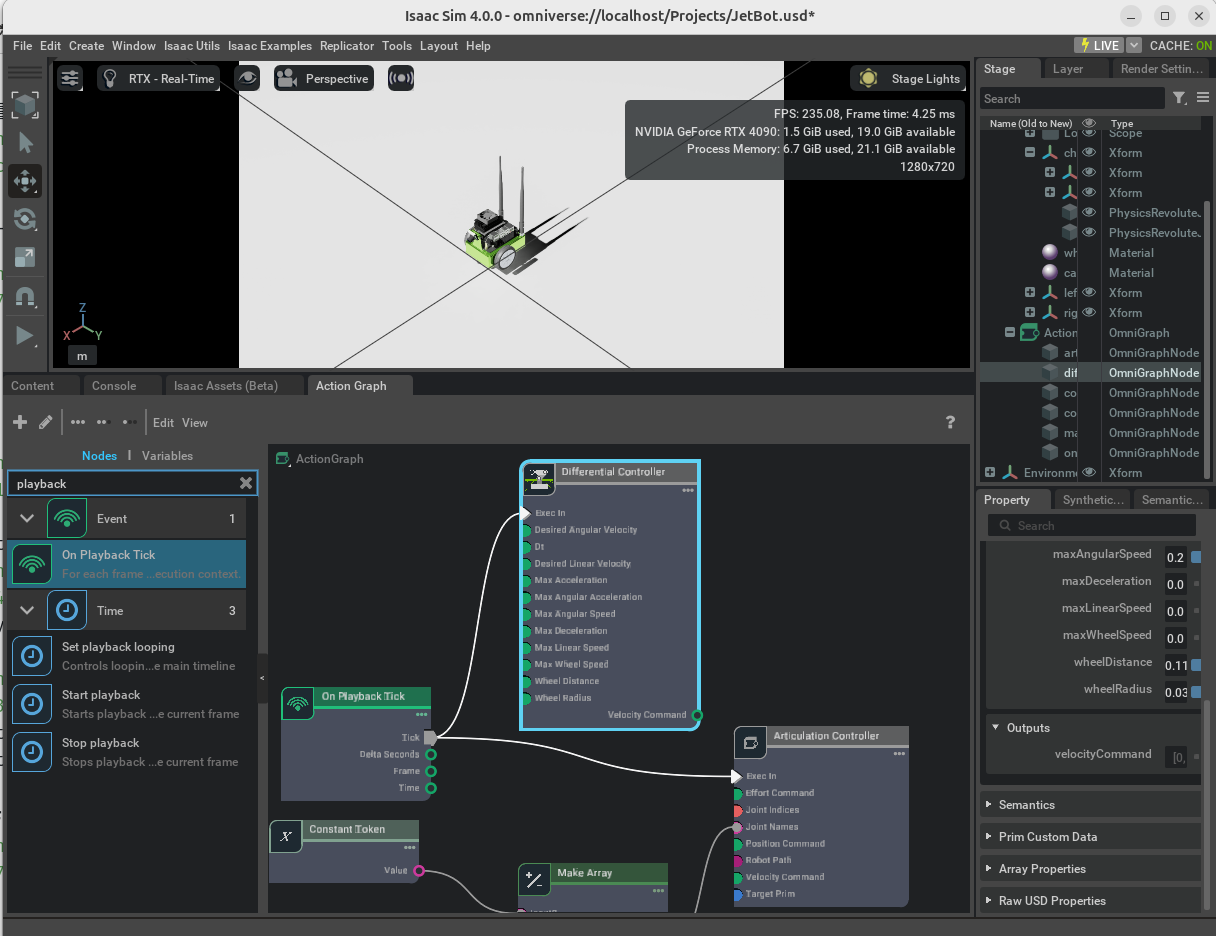Open Action Graph help question mark
This screenshot has height=936, width=1216.
[x=950, y=422]
